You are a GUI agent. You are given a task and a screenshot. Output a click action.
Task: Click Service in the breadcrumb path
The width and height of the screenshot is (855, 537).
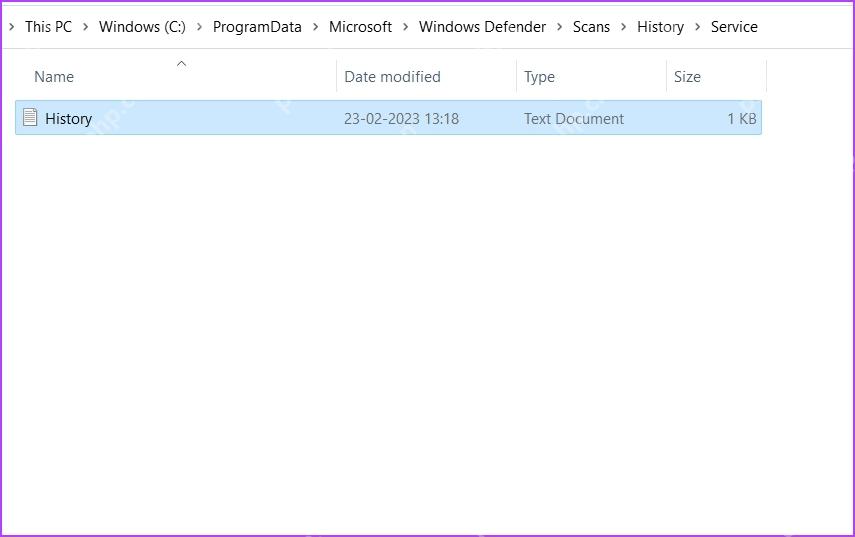point(734,27)
